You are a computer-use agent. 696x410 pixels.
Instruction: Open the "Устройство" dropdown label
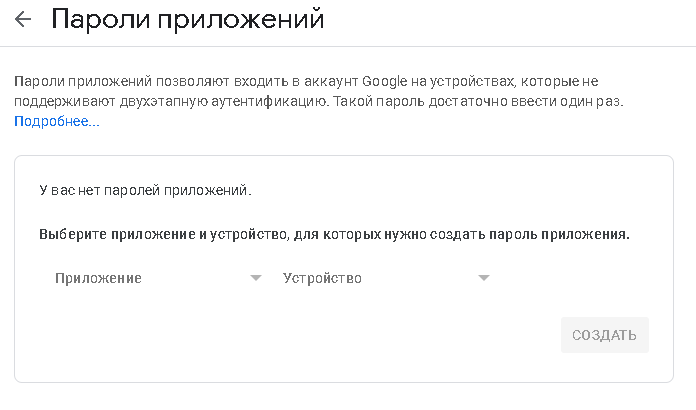(x=322, y=278)
